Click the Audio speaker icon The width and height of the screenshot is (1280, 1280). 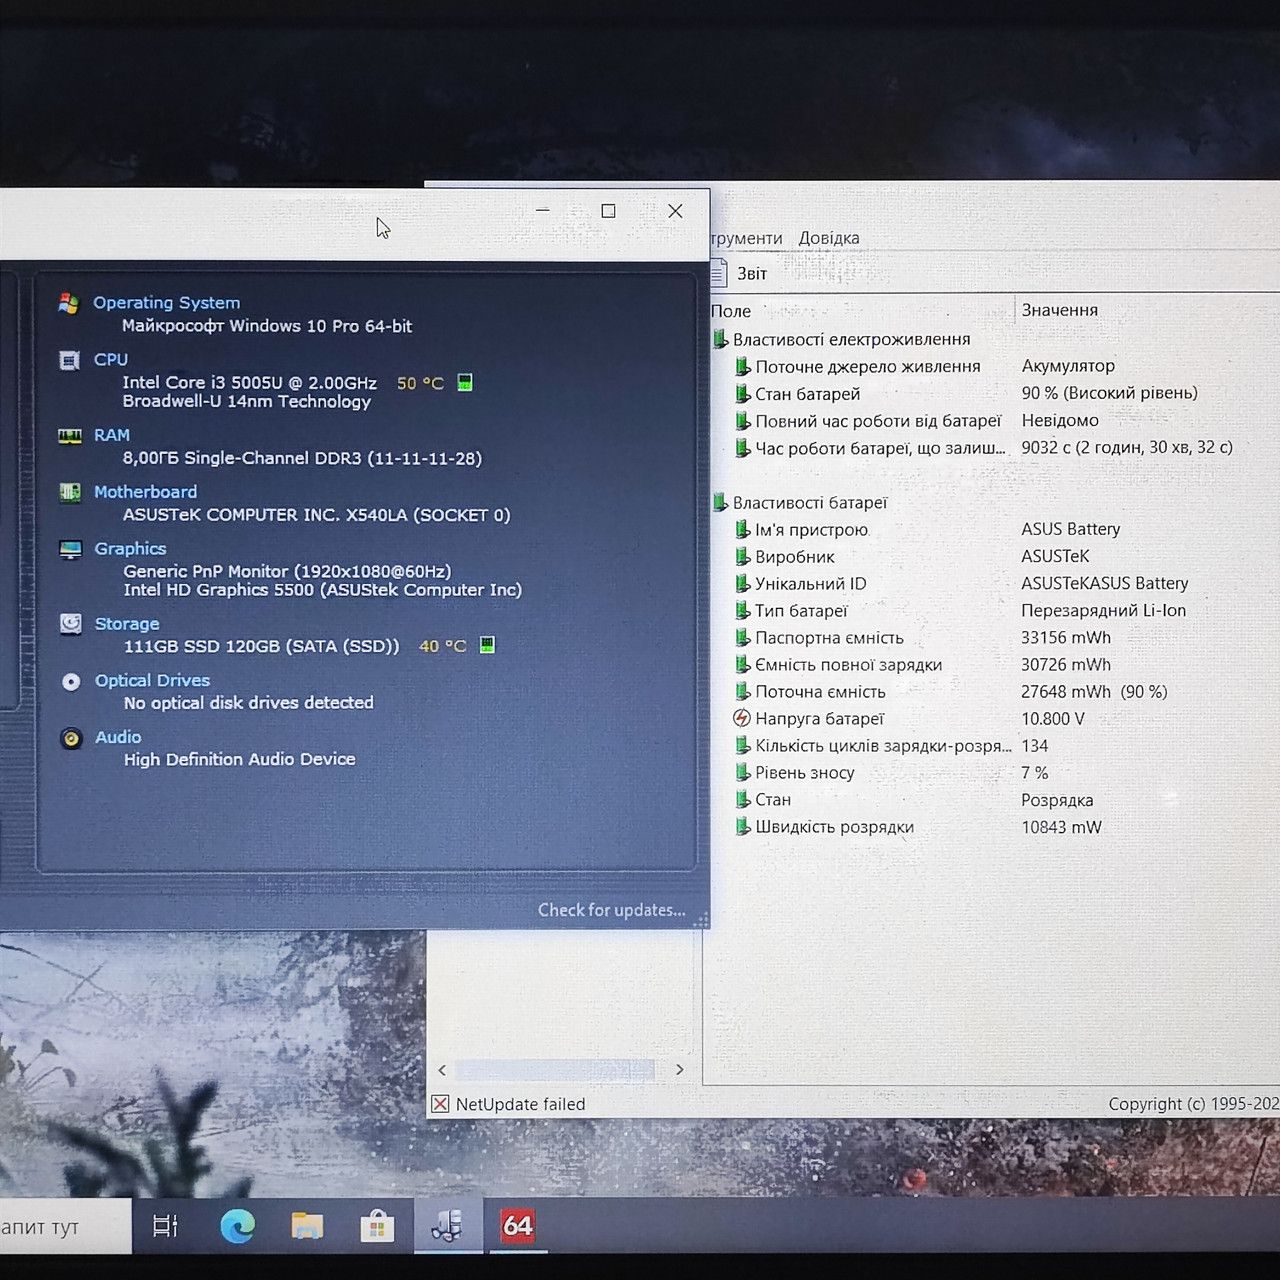[x=71, y=739]
